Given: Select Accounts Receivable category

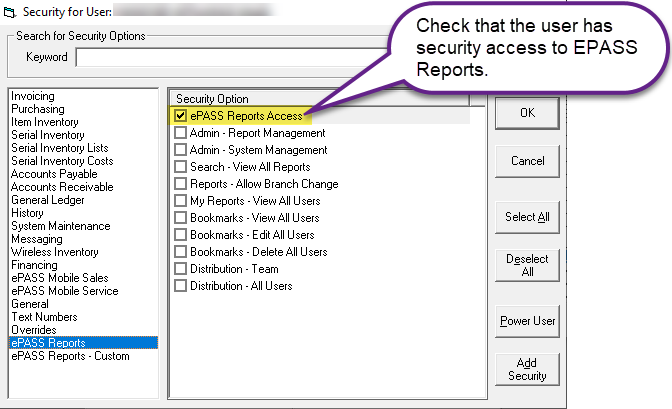Looking at the screenshot, I should (63, 187).
